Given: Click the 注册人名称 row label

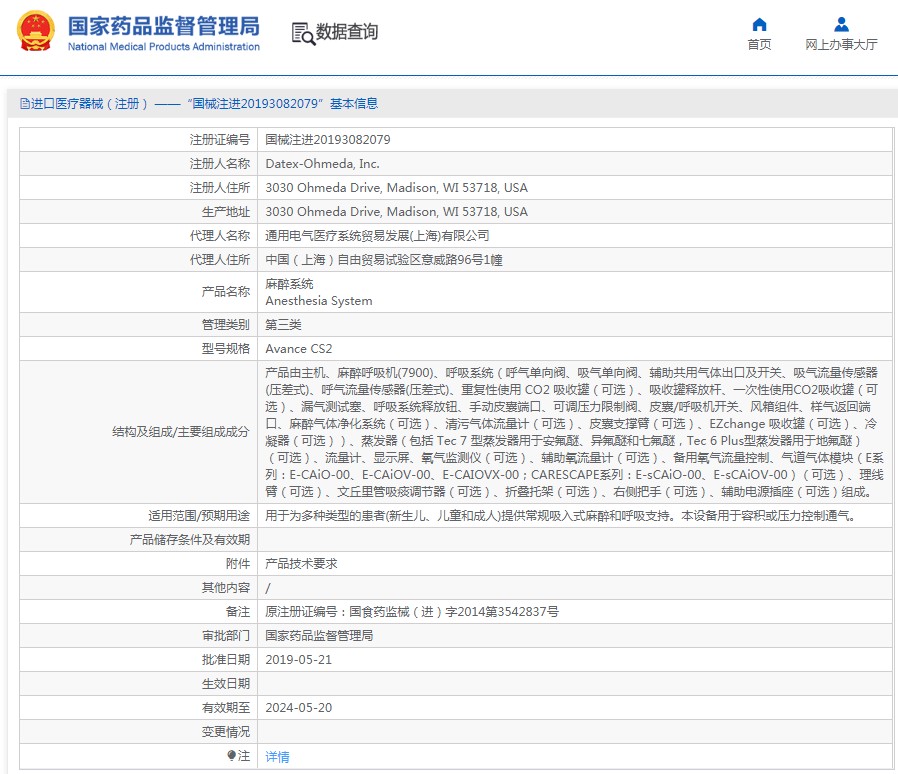Looking at the screenshot, I should [x=220, y=164].
